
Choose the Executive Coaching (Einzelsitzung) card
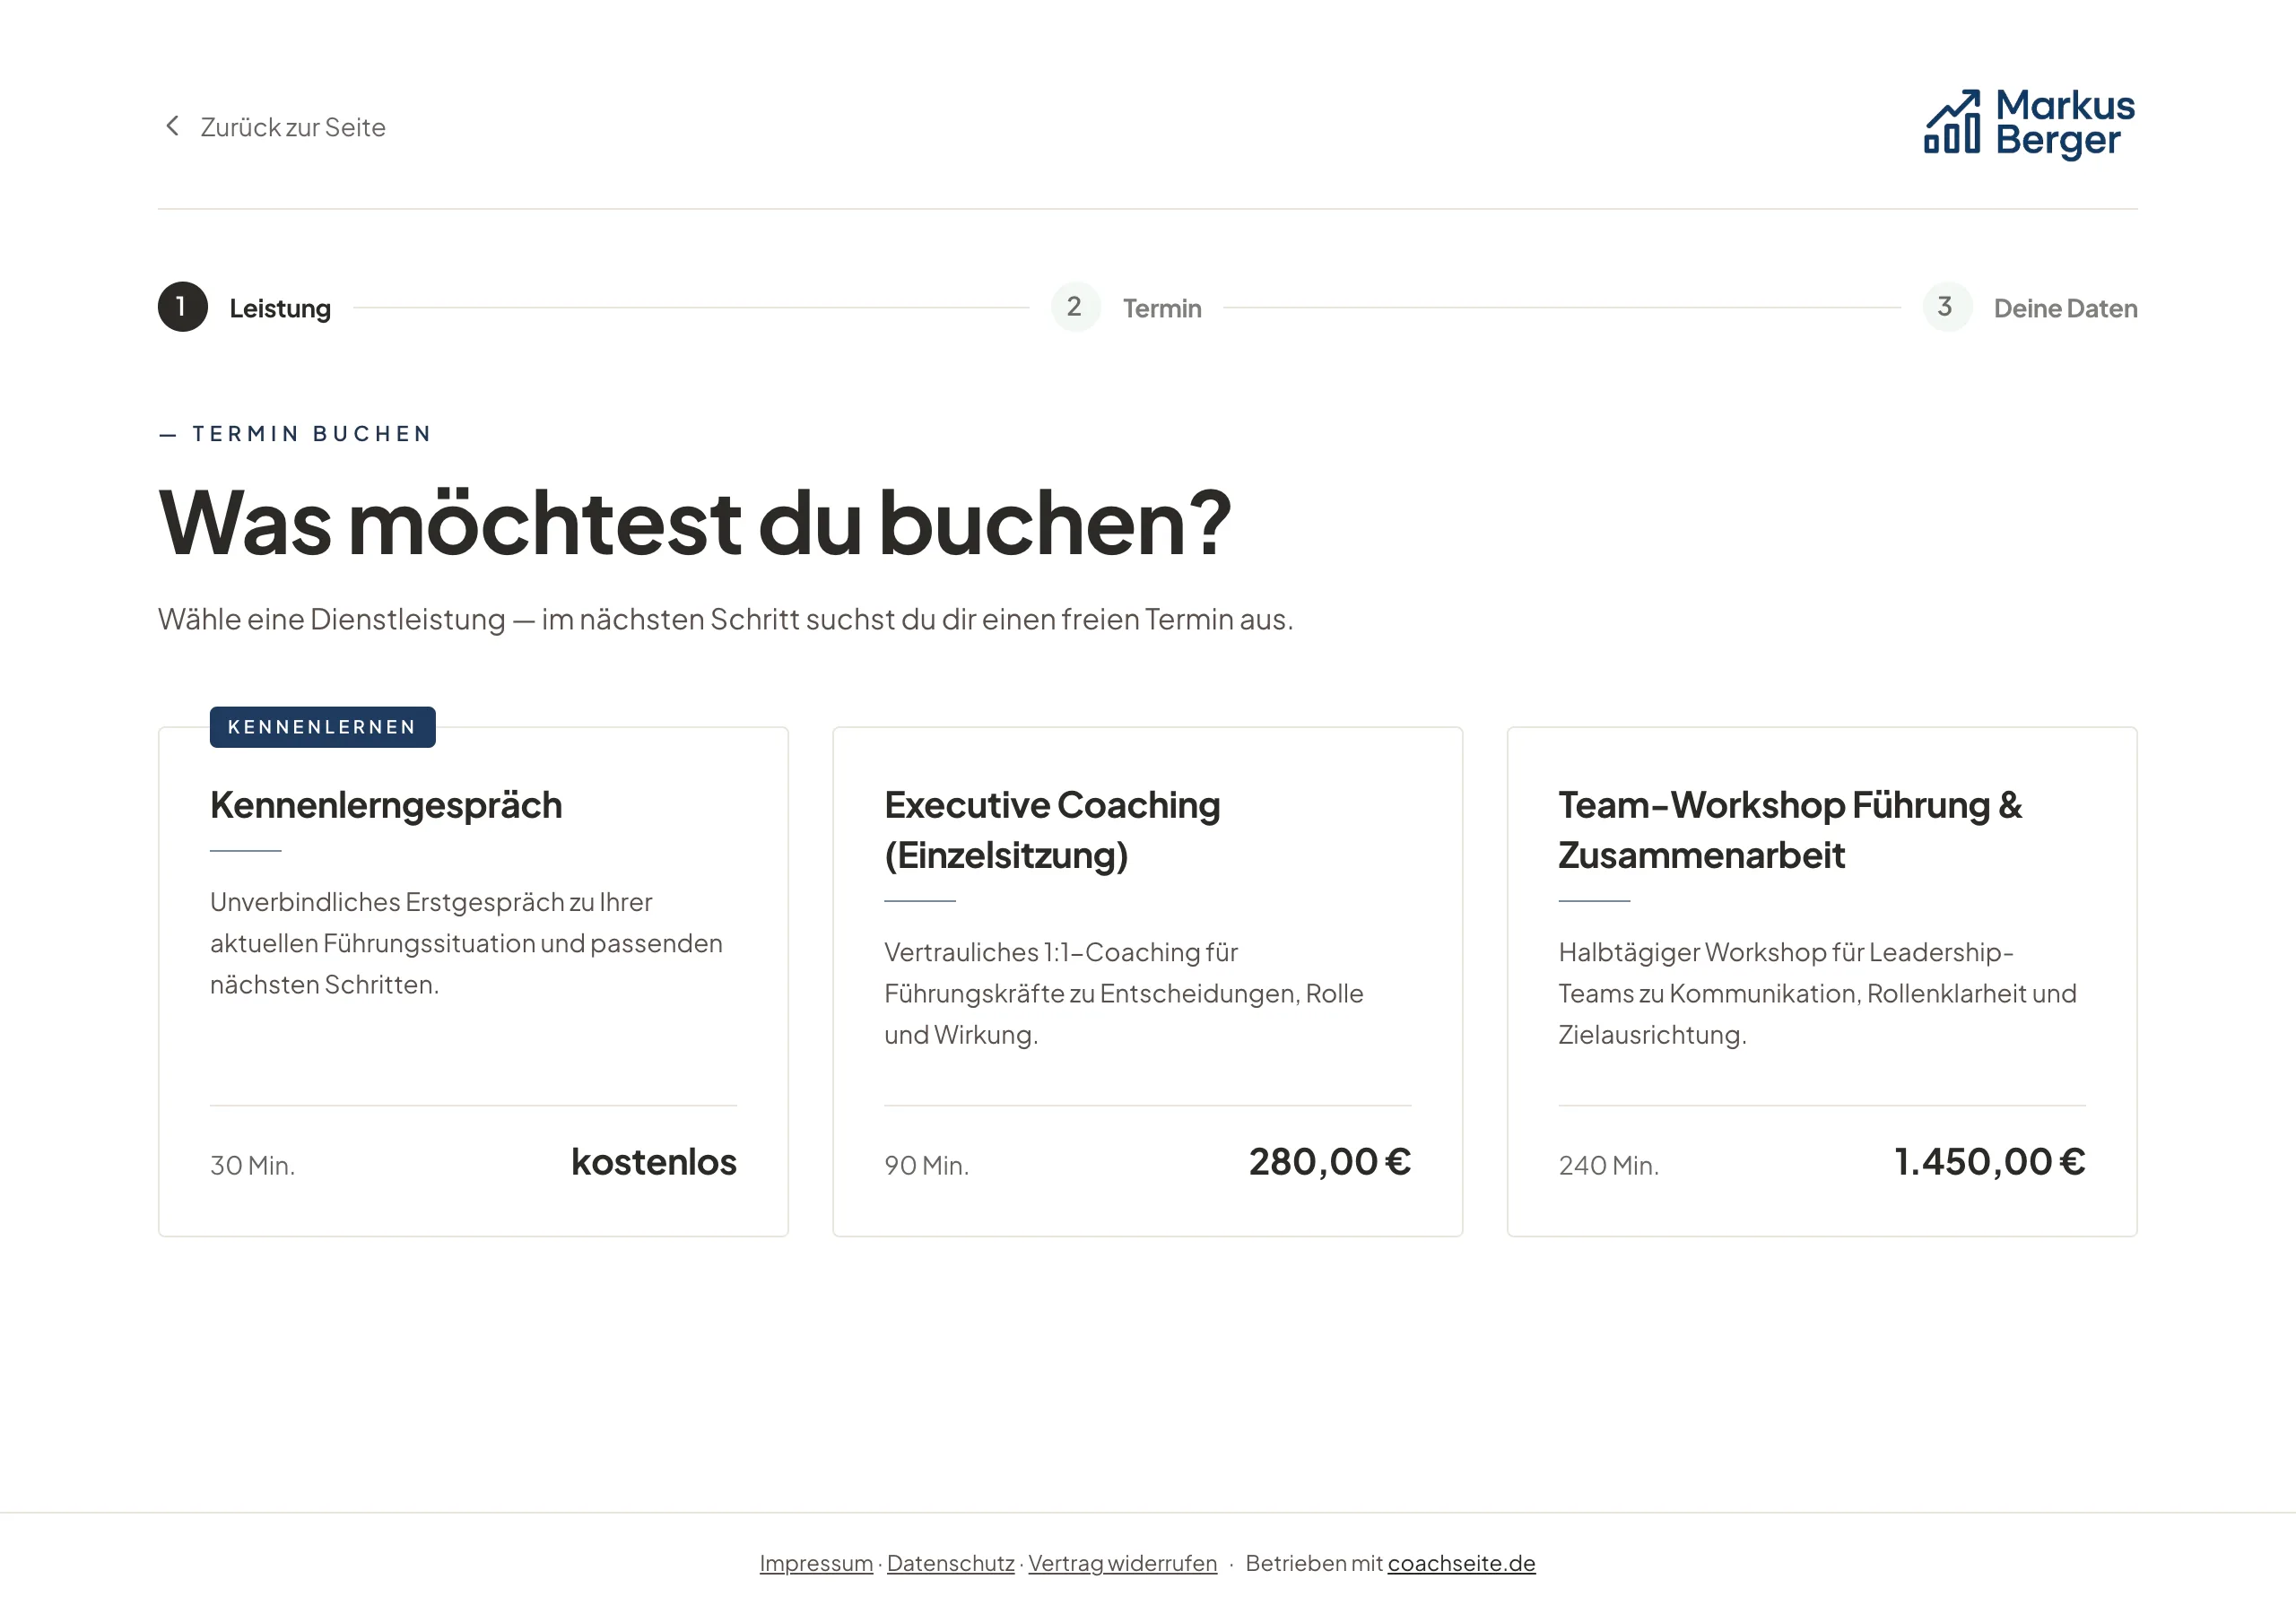pos(1147,981)
